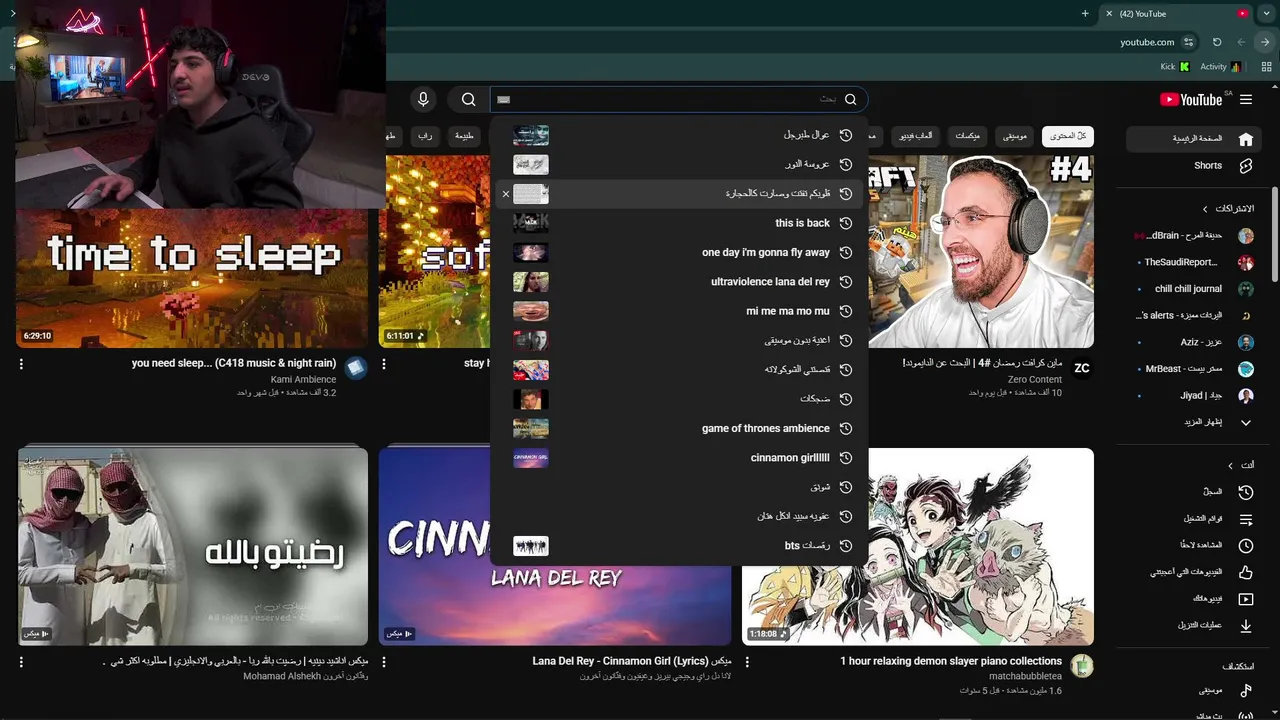Click history icon beside 'this is back'

point(845,223)
